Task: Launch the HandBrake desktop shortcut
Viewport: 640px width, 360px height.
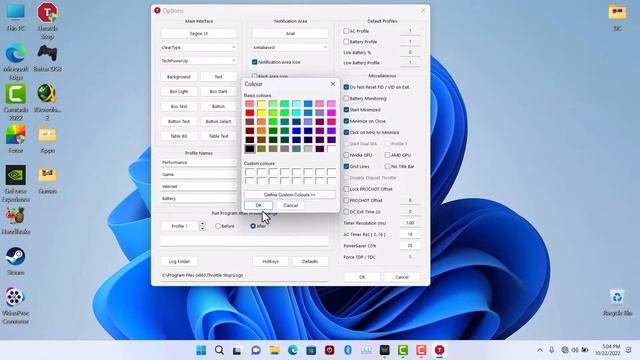Action: (16, 220)
